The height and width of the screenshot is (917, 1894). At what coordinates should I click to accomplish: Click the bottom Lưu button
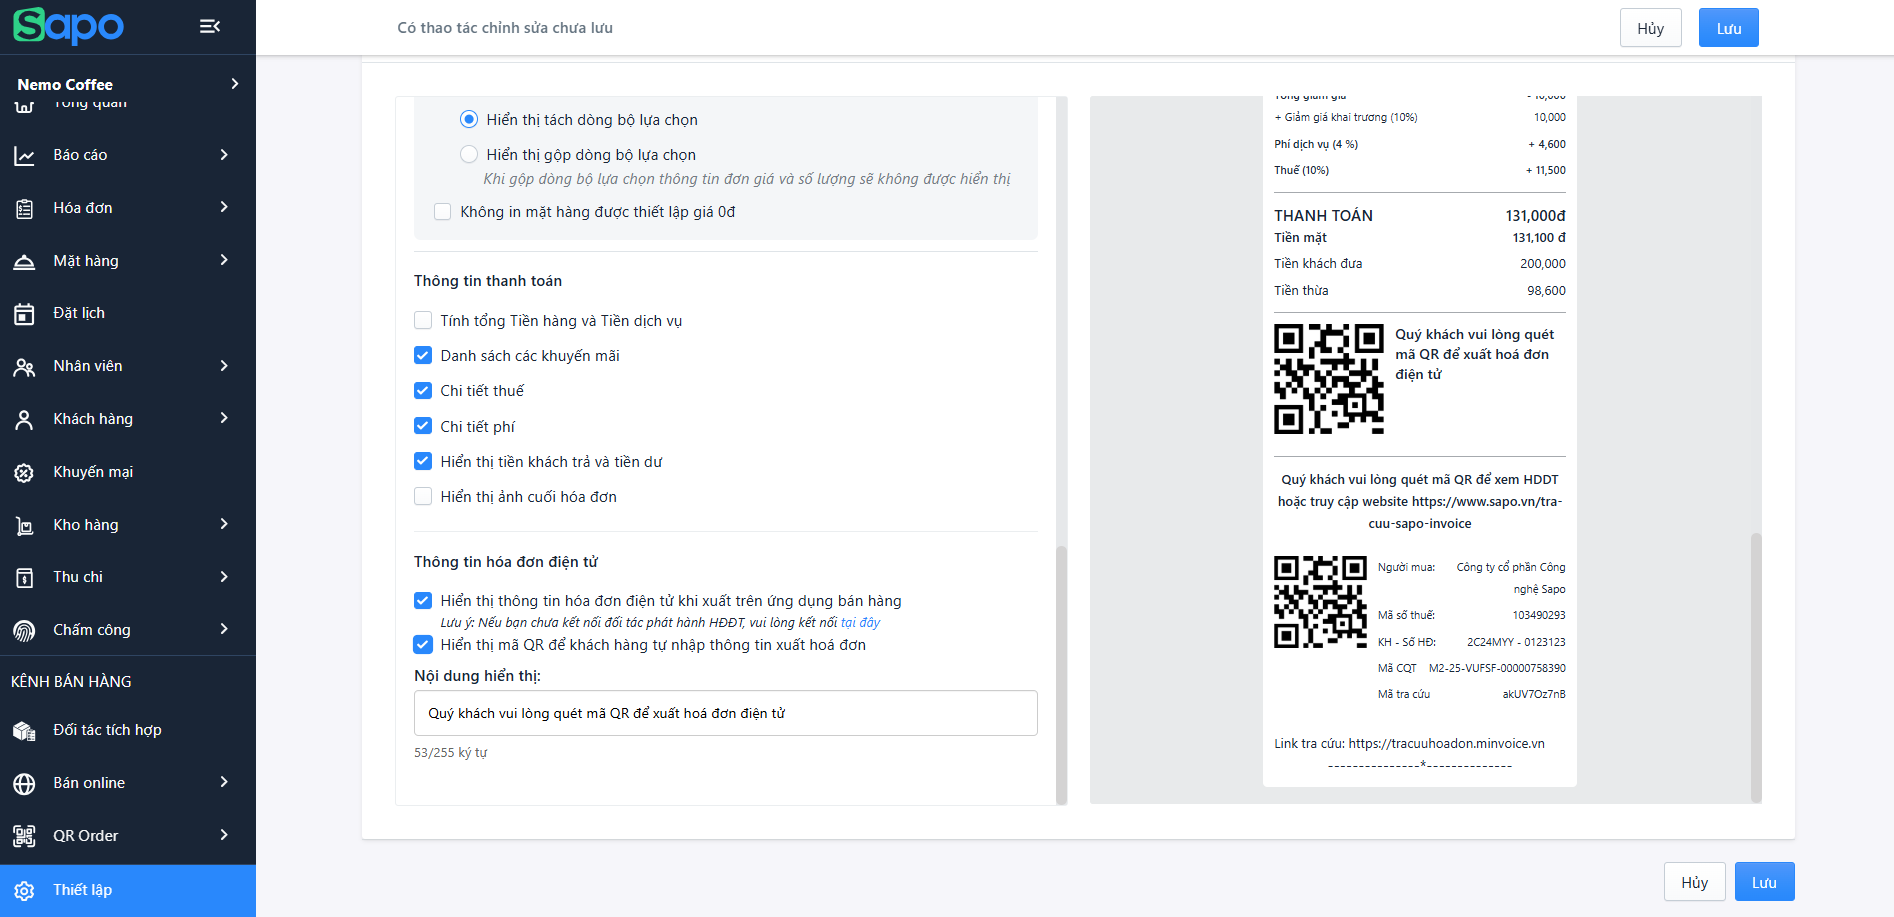1764,882
